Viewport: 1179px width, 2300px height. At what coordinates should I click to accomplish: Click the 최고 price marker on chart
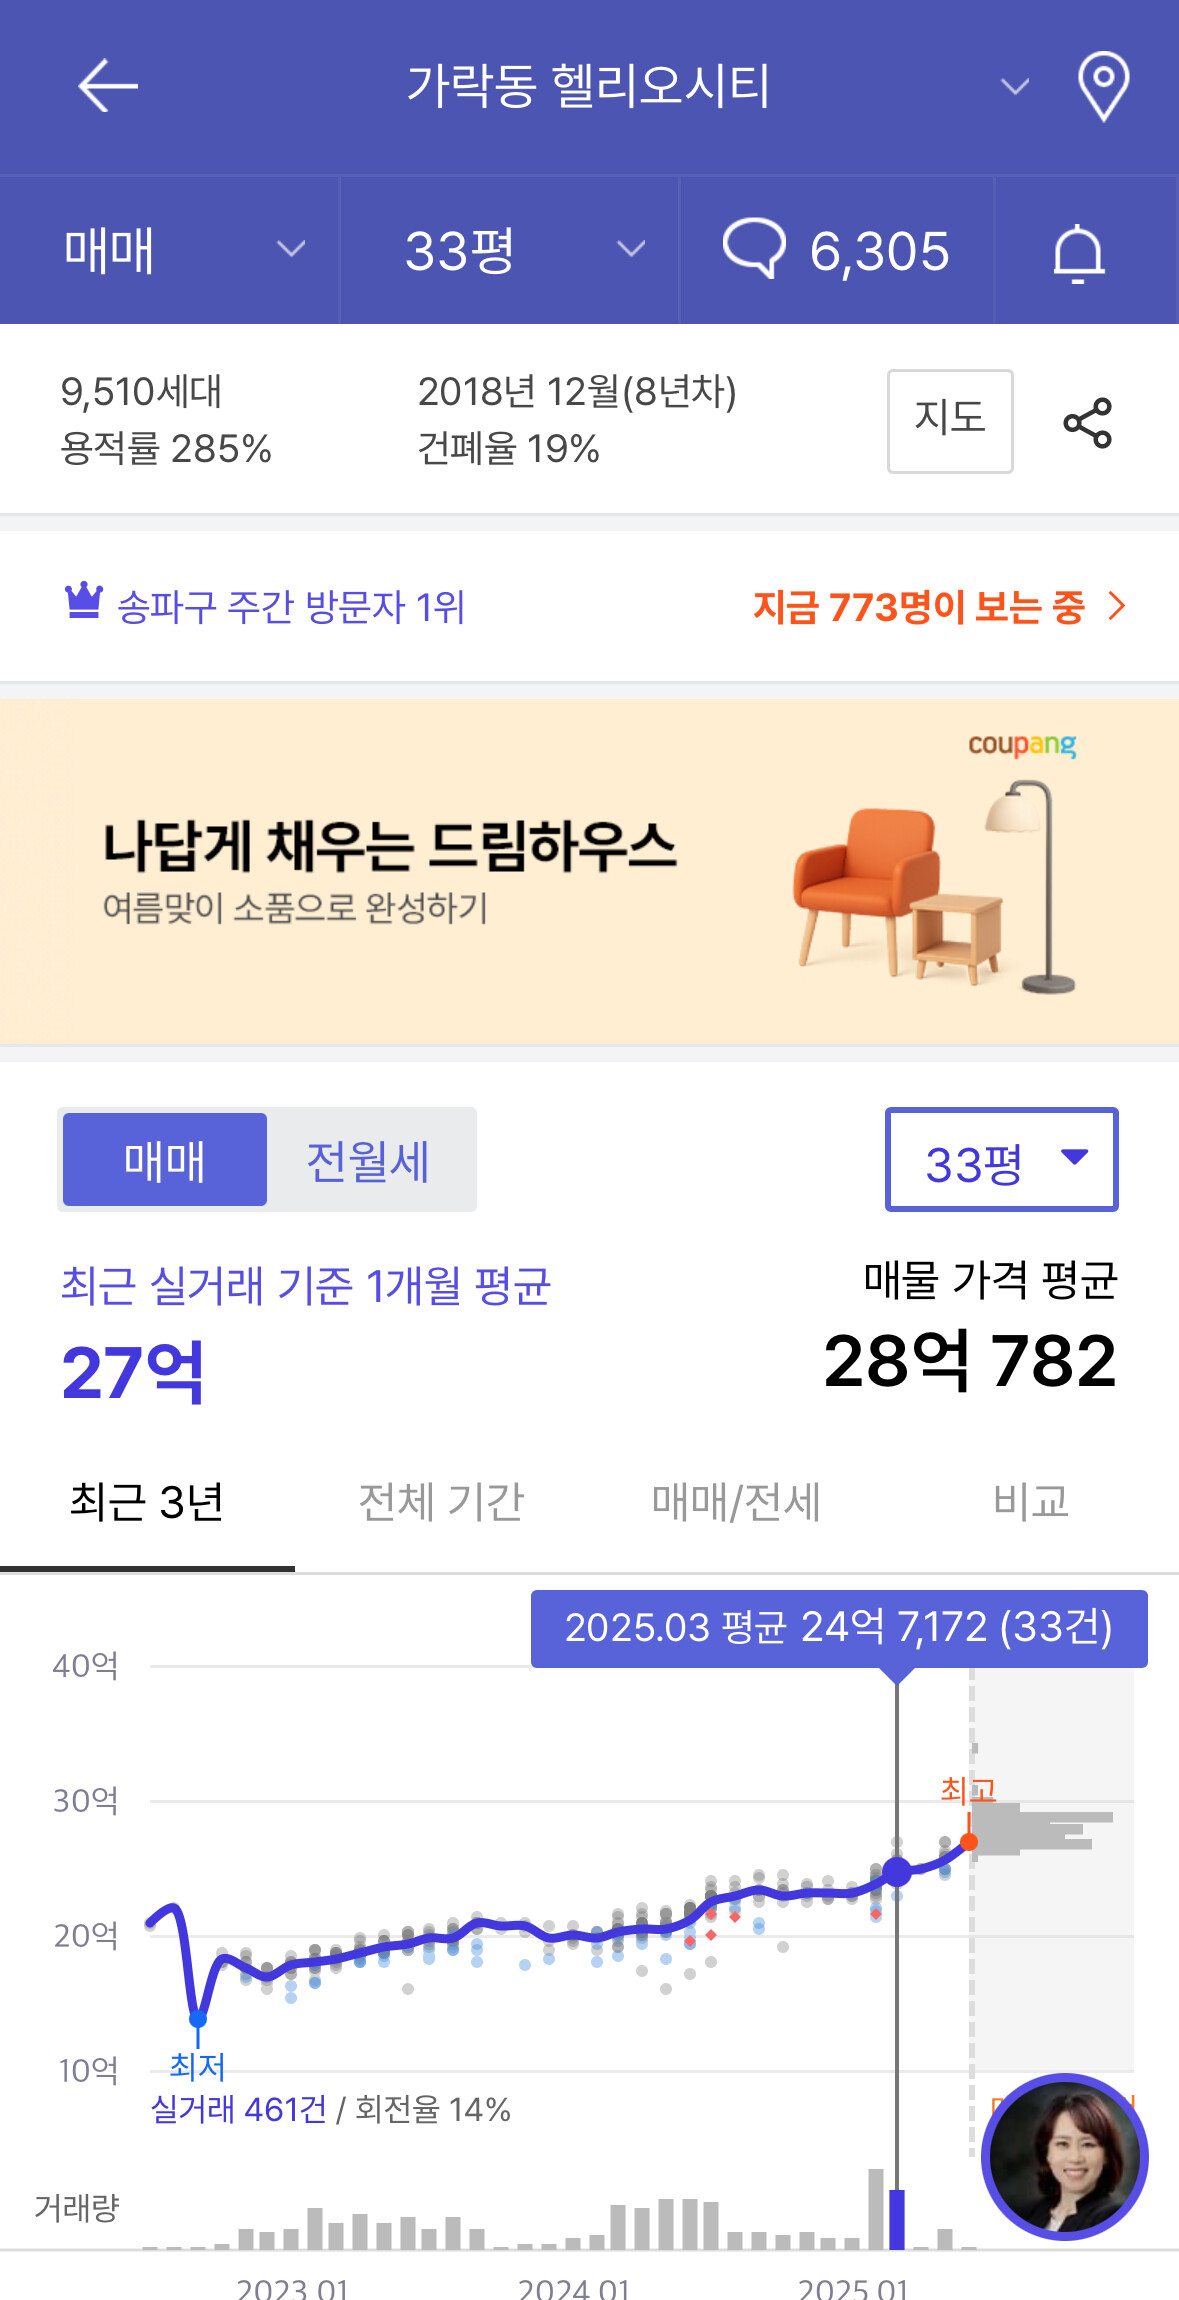point(968,1841)
